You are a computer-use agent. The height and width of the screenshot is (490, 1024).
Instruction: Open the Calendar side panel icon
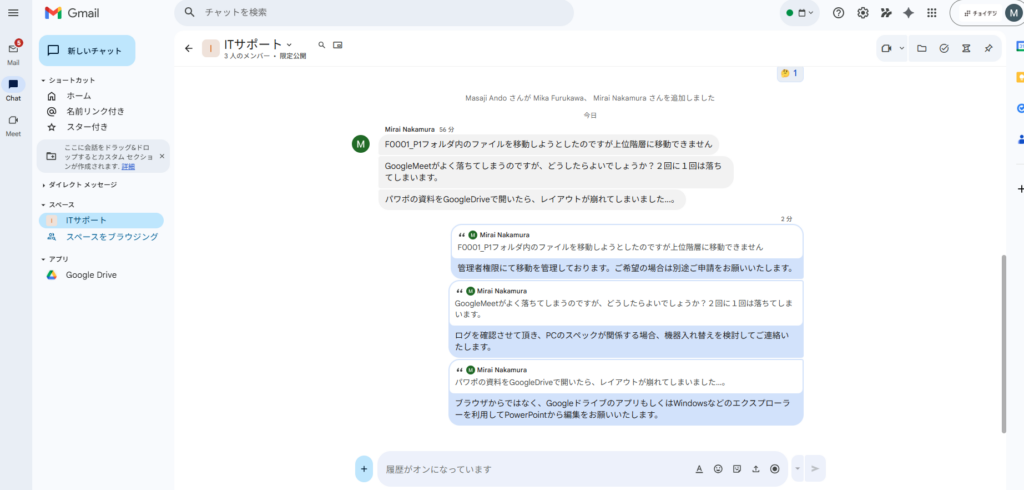tap(1019, 45)
